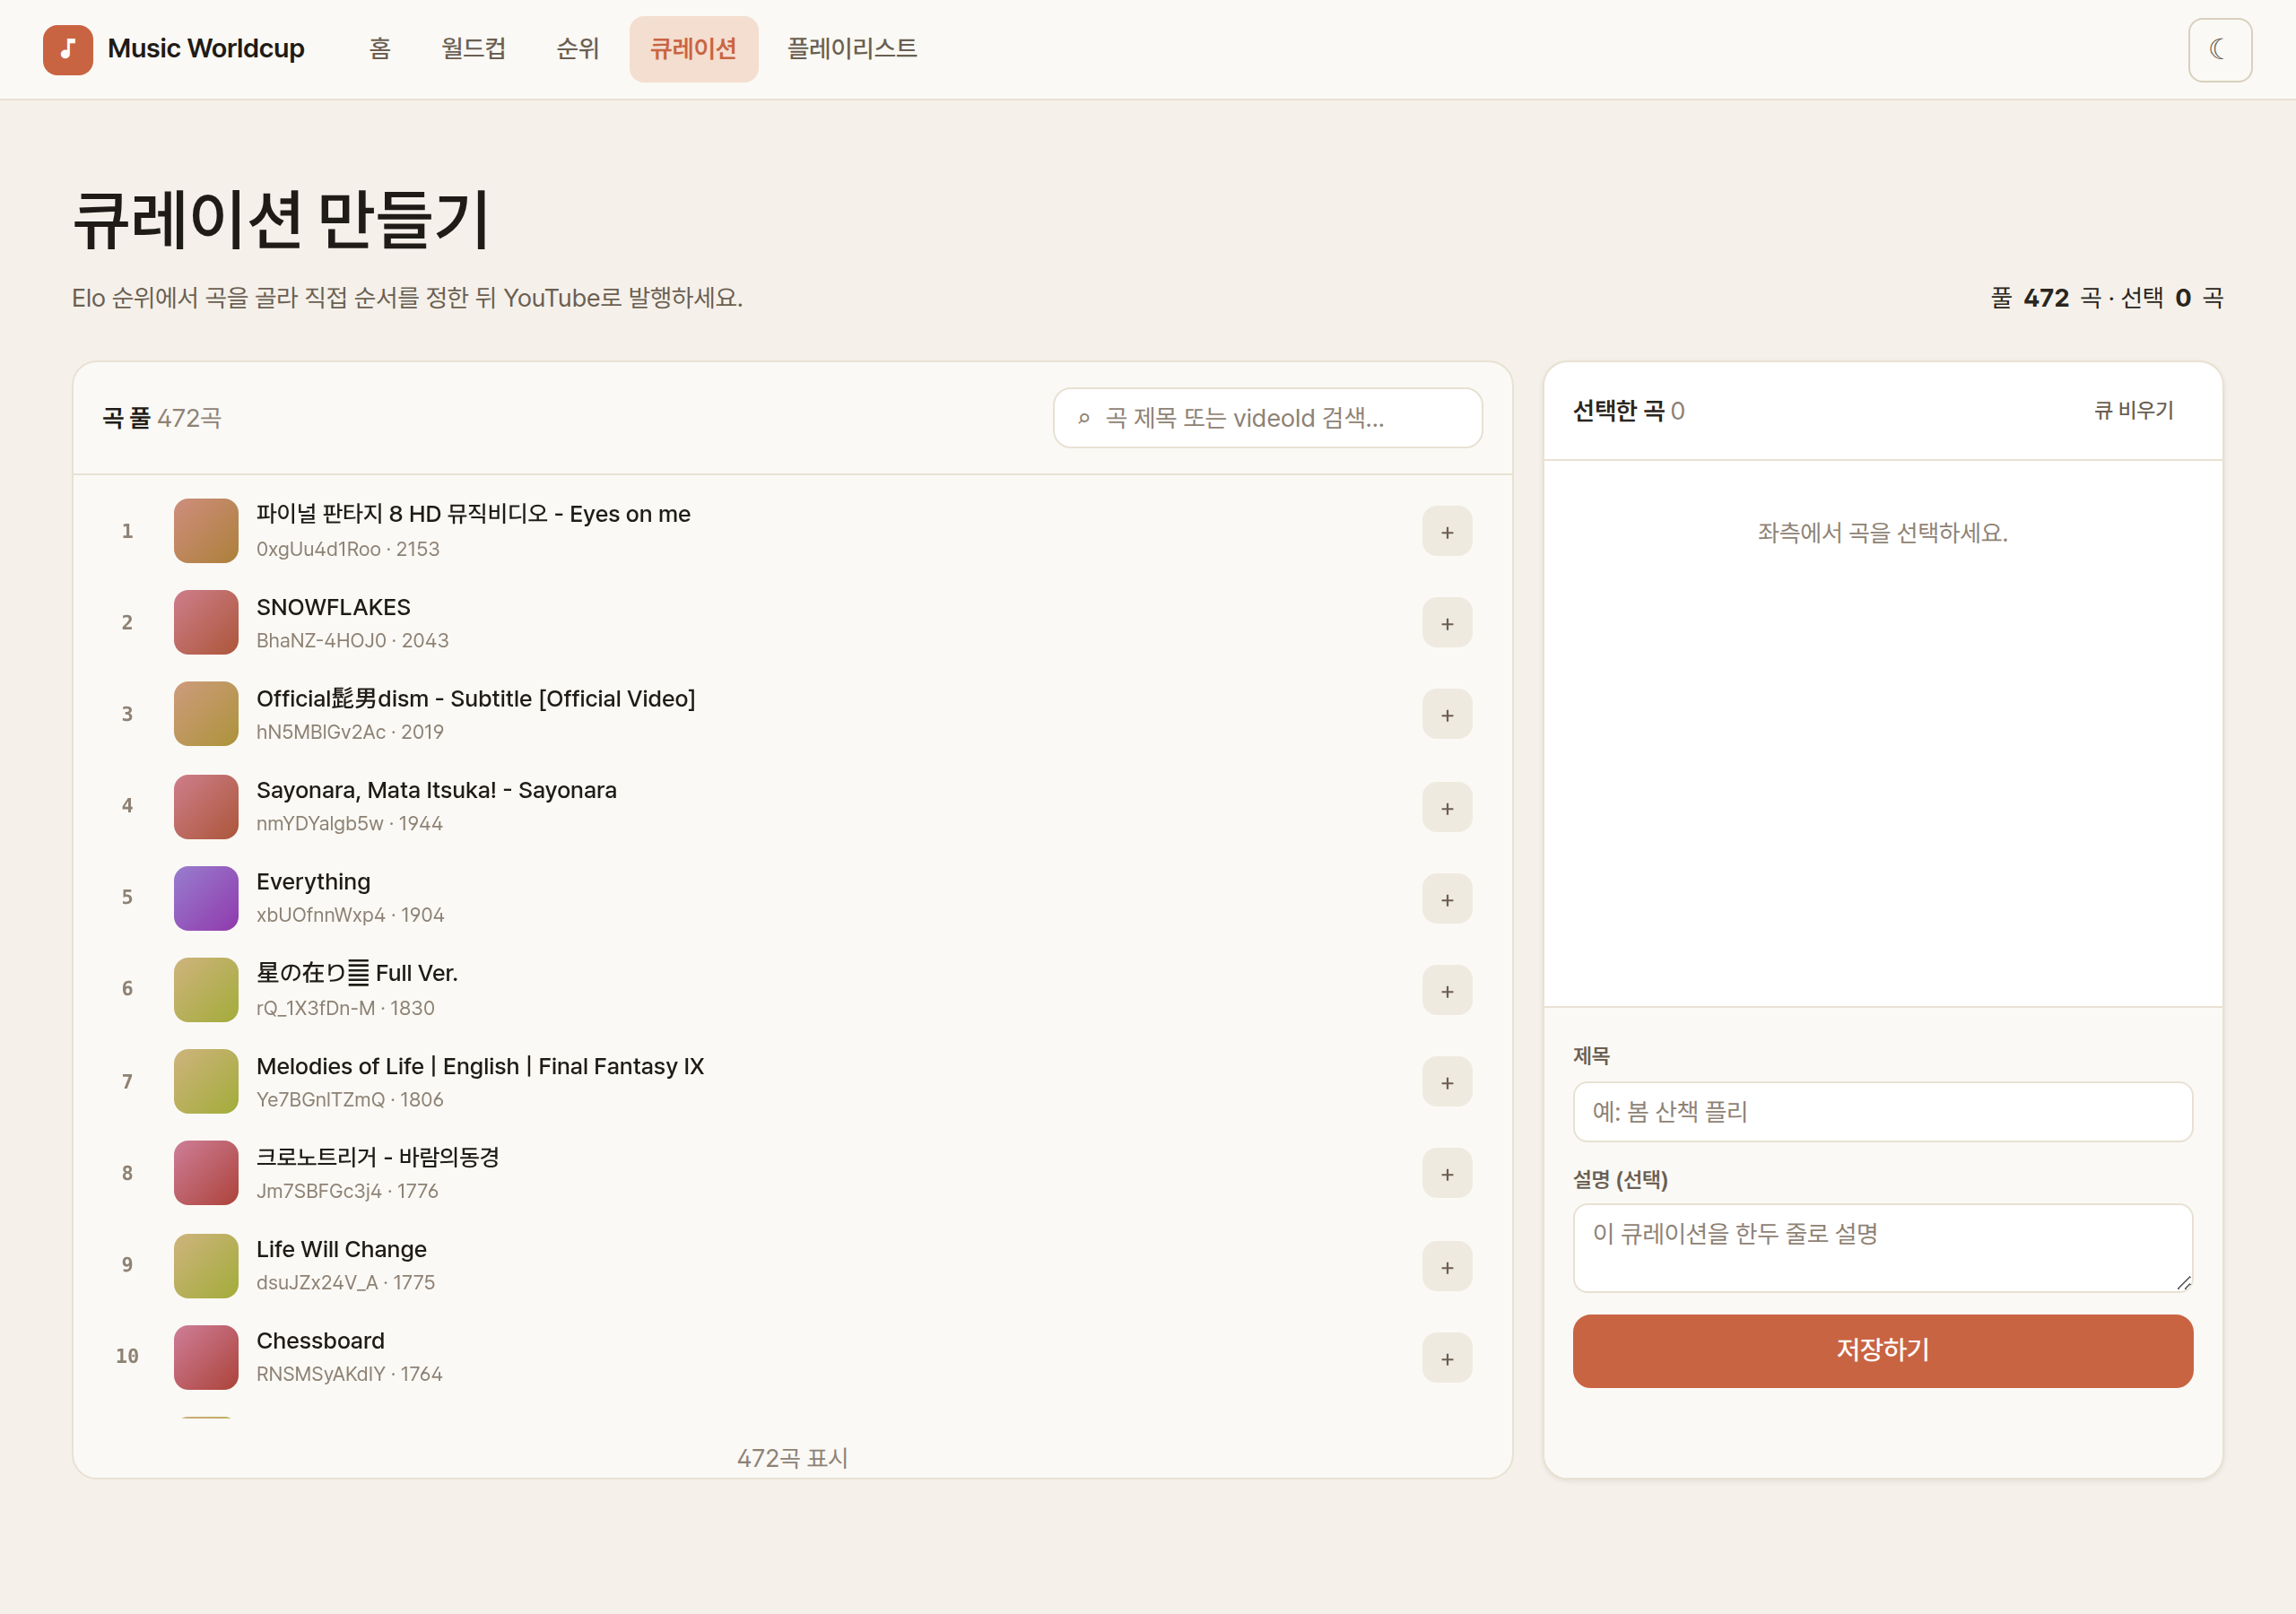The width and height of the screenshot is (2296, 1614).
Task: Add 'Melodies of Life' with the plus icon
Action: [x=1446, y=1082]
